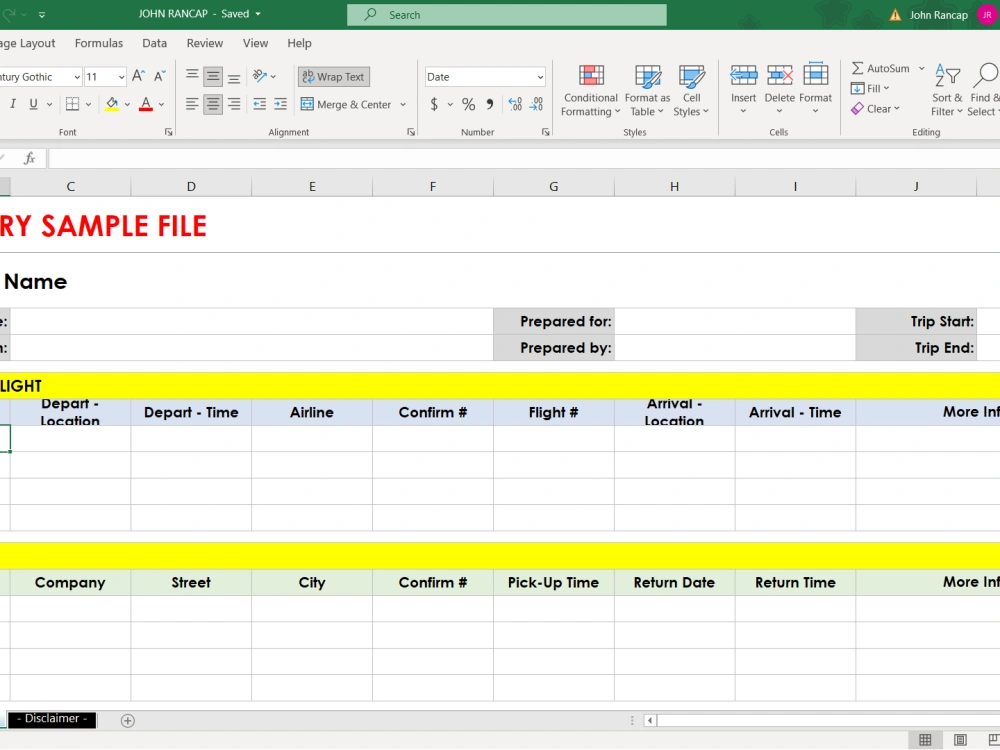
Task: Switch to Page Layout view in status bar
Action: point(960,740)
